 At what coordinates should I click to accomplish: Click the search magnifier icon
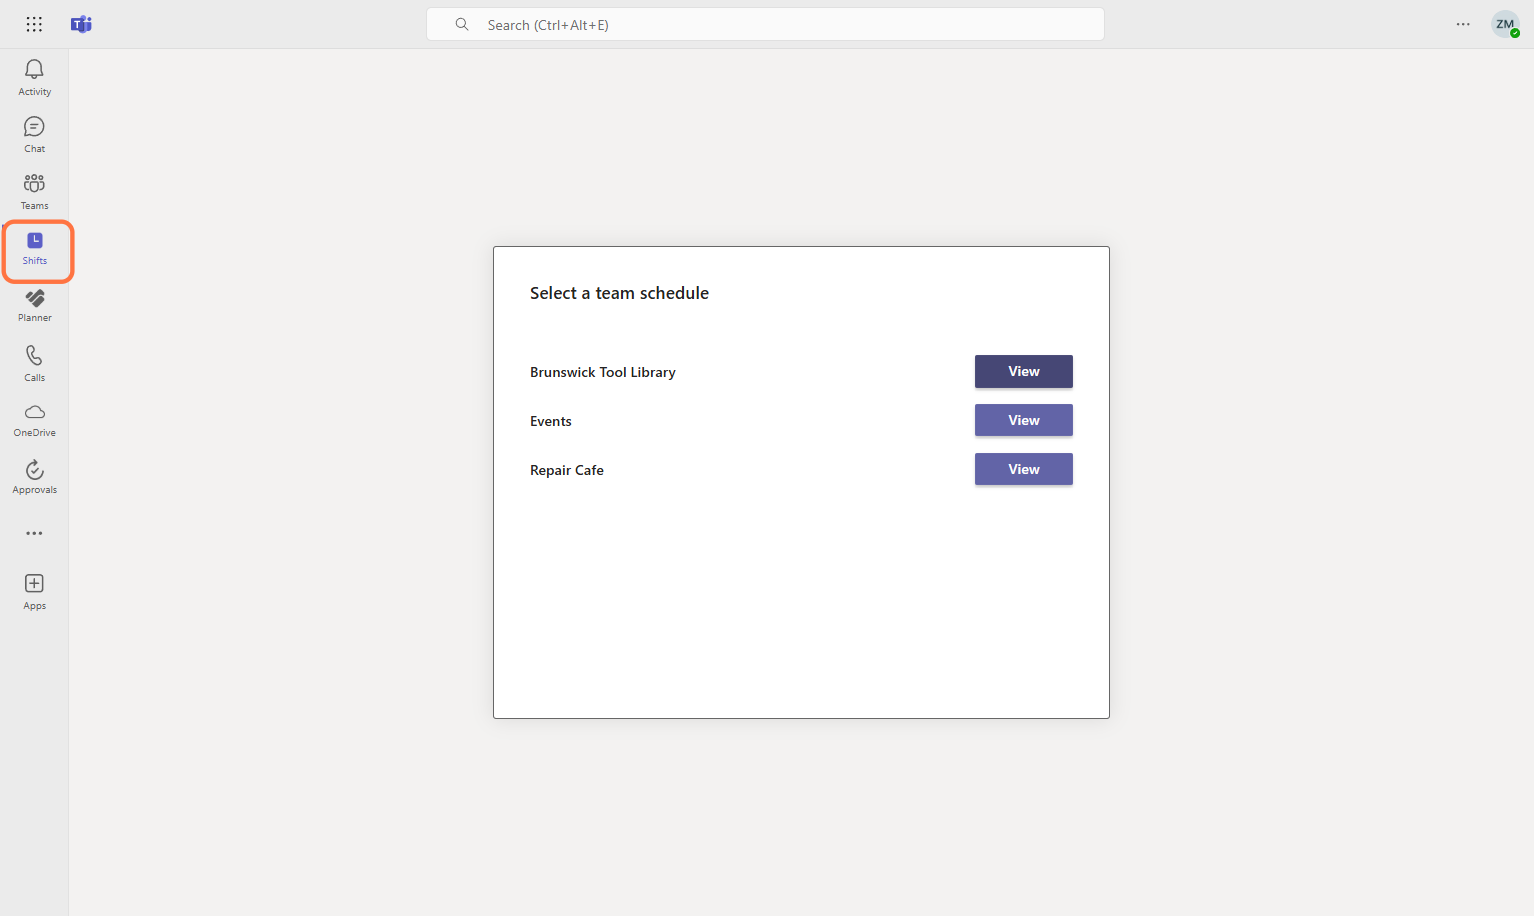click(462, 24)
